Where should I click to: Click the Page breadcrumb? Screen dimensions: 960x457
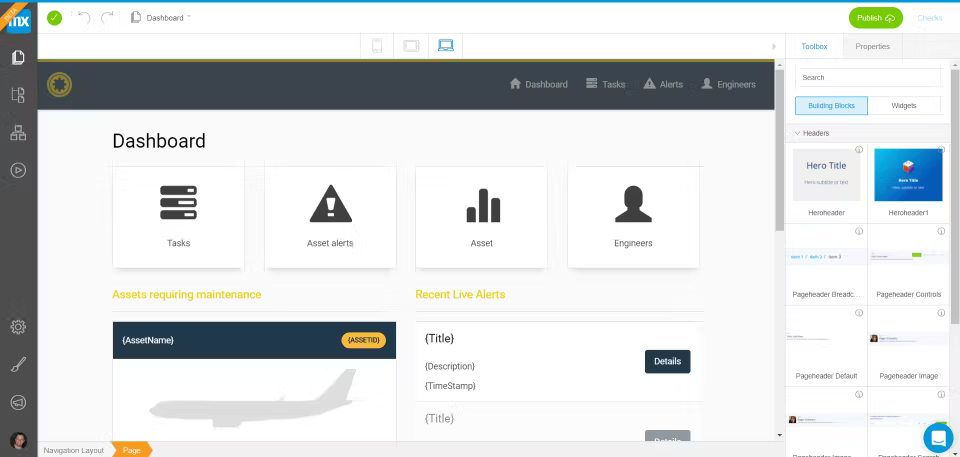click(132, 450)
